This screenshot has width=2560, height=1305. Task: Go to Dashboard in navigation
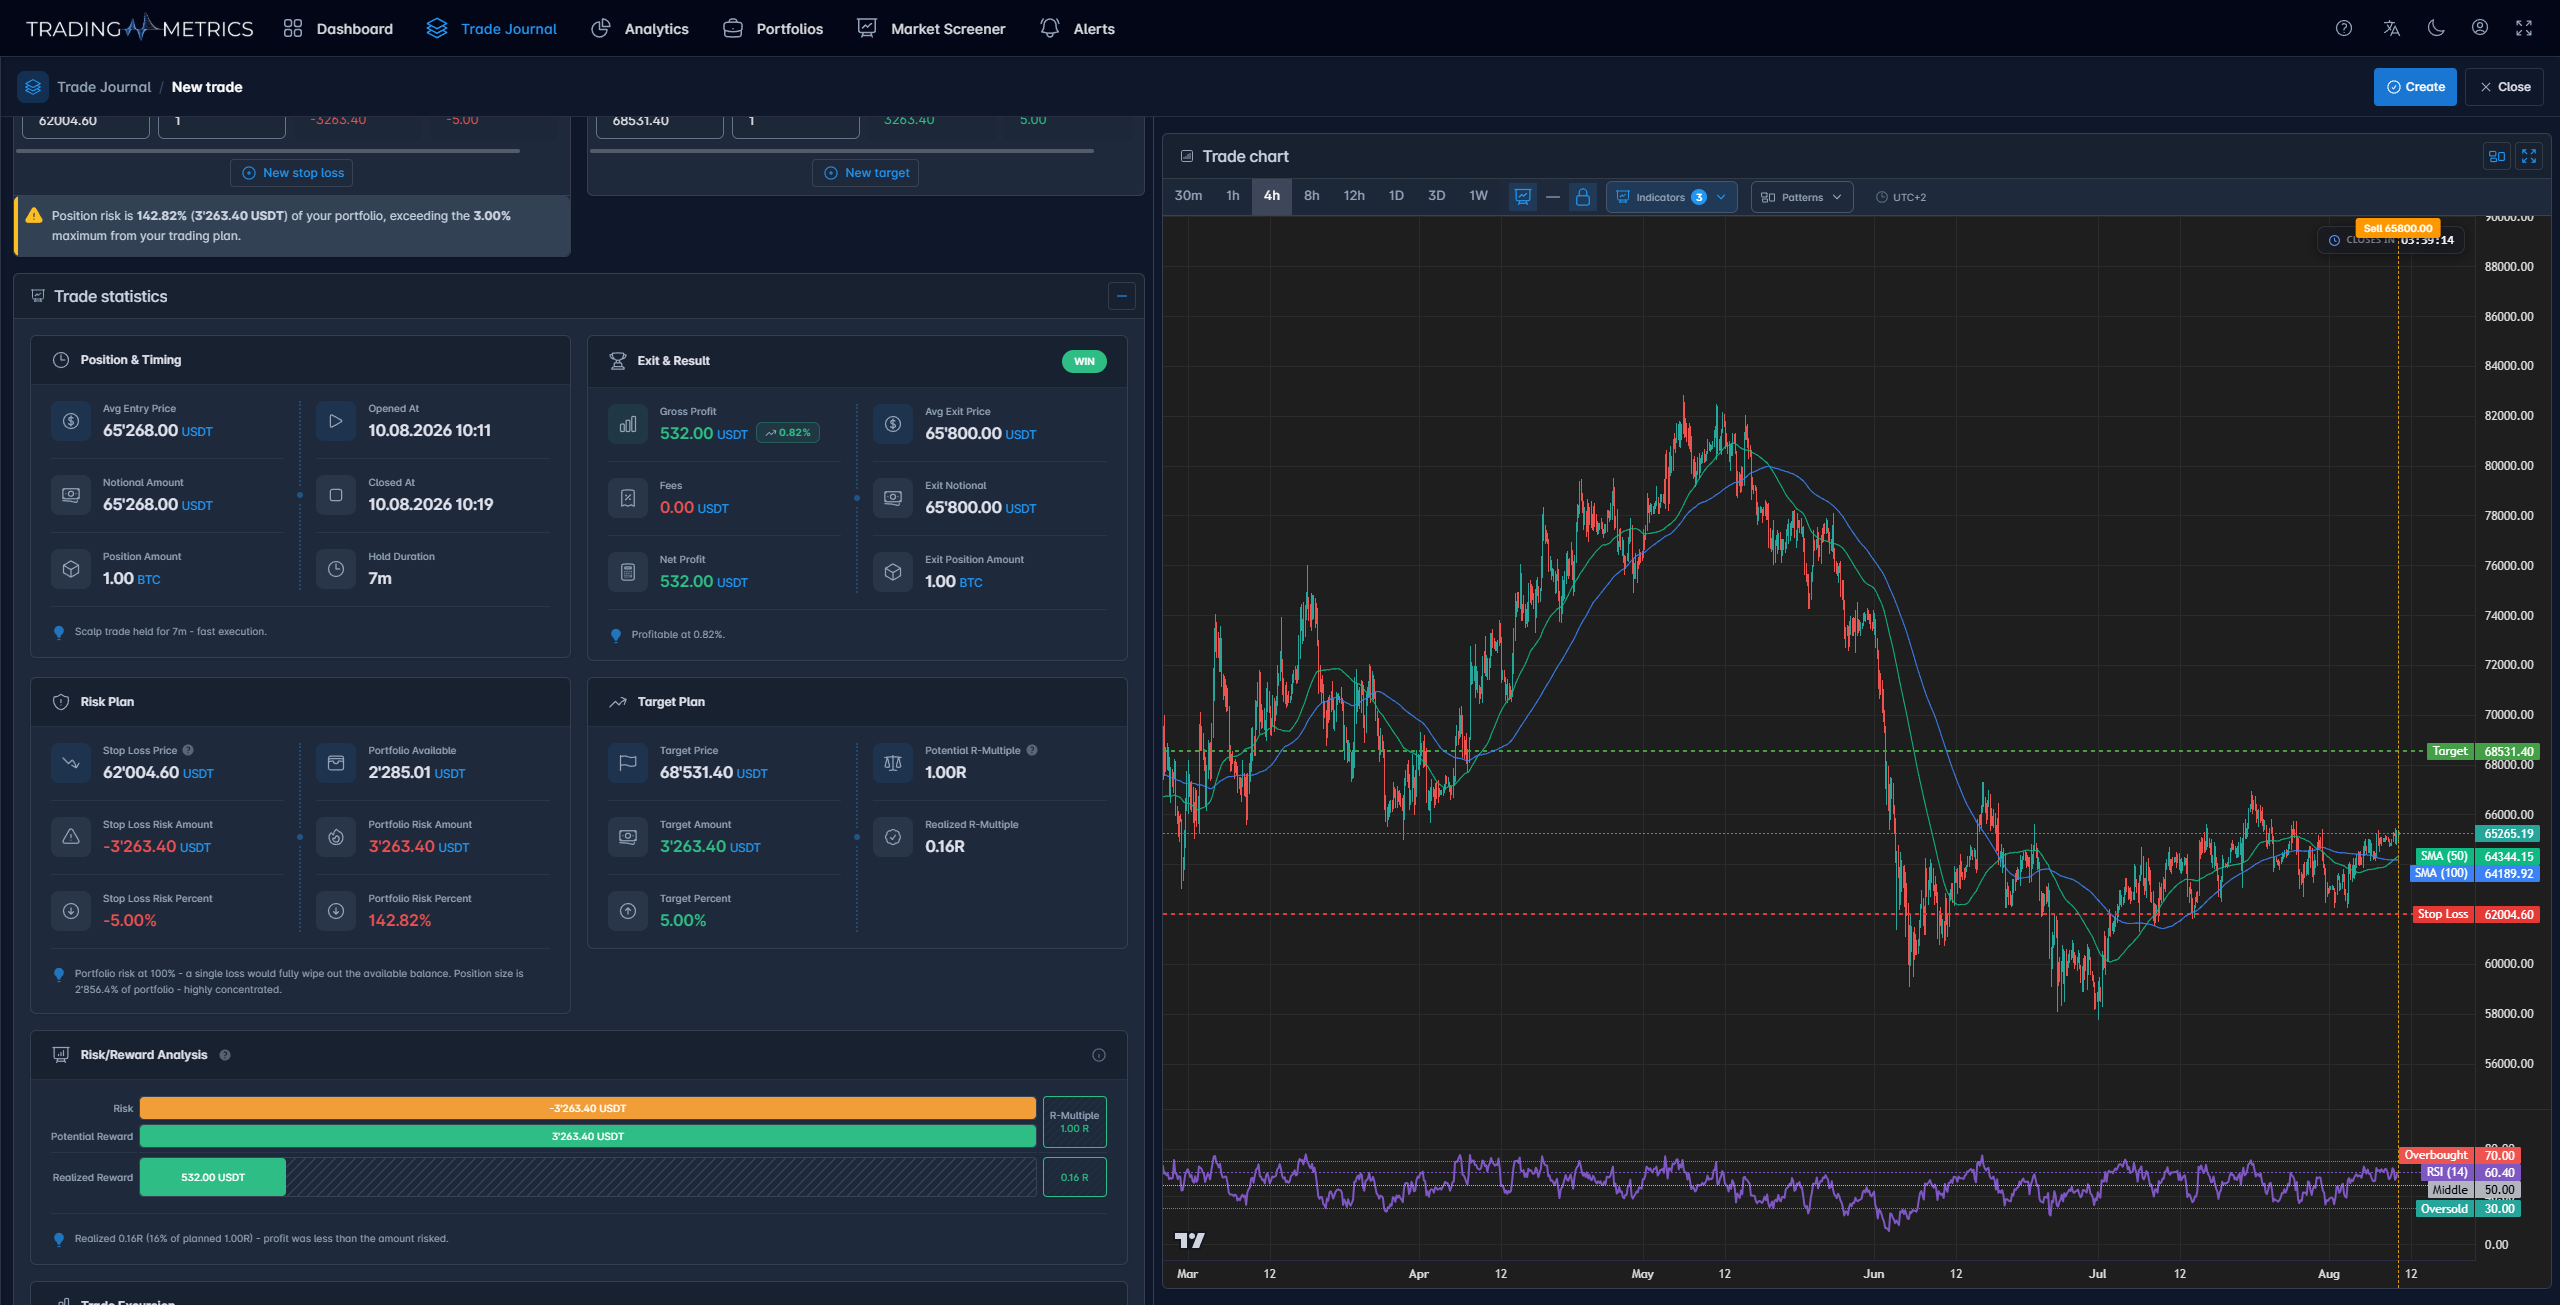338,28
